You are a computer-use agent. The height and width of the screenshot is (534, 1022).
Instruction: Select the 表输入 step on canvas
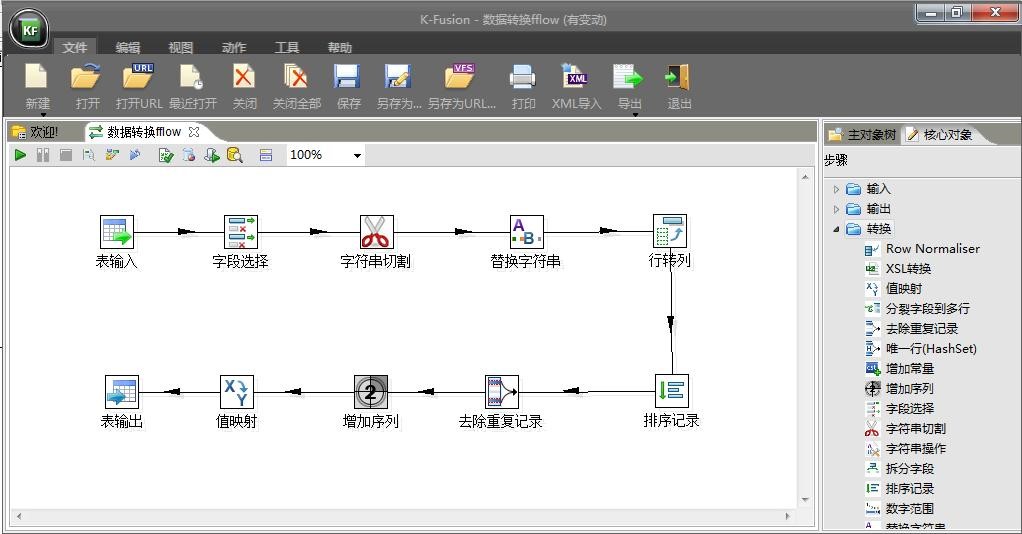coord(117,232)
